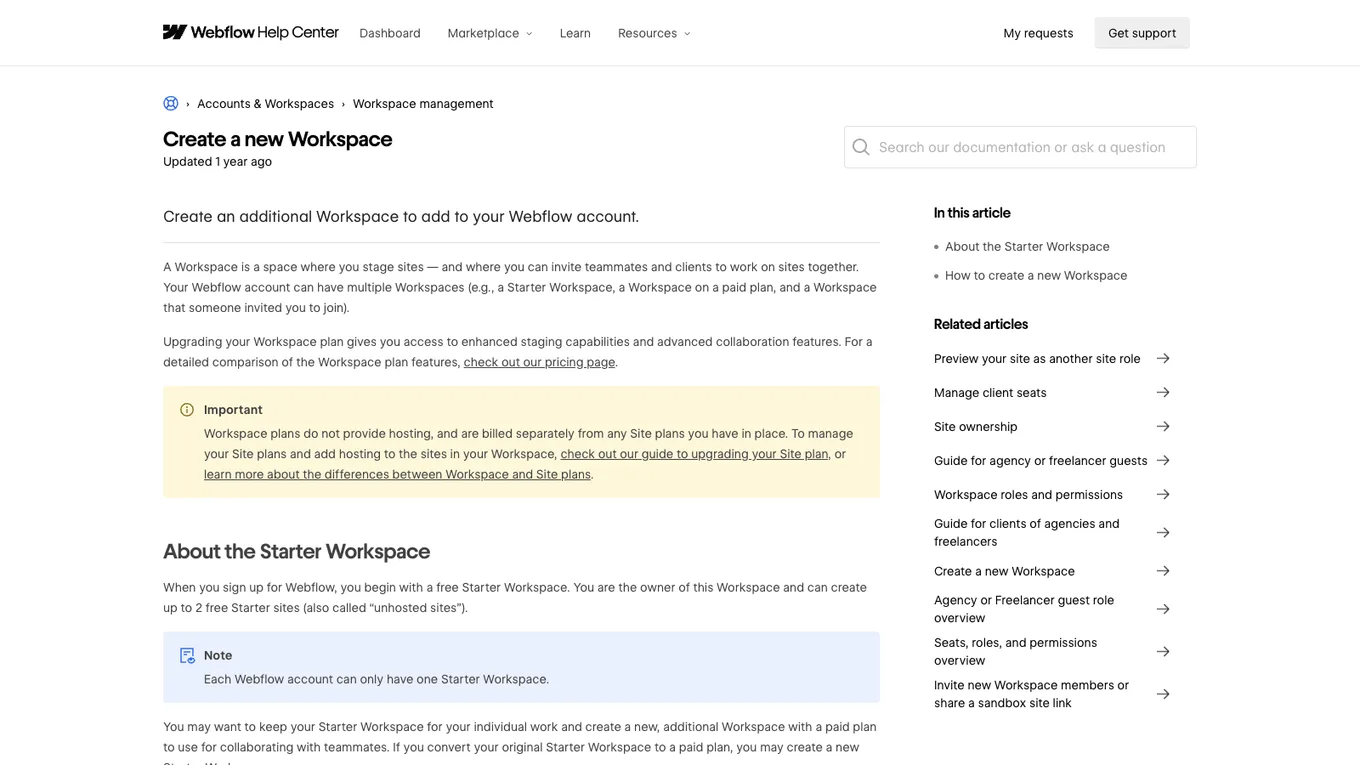Click the arrow beside Preview your site as another site role

1163,358
